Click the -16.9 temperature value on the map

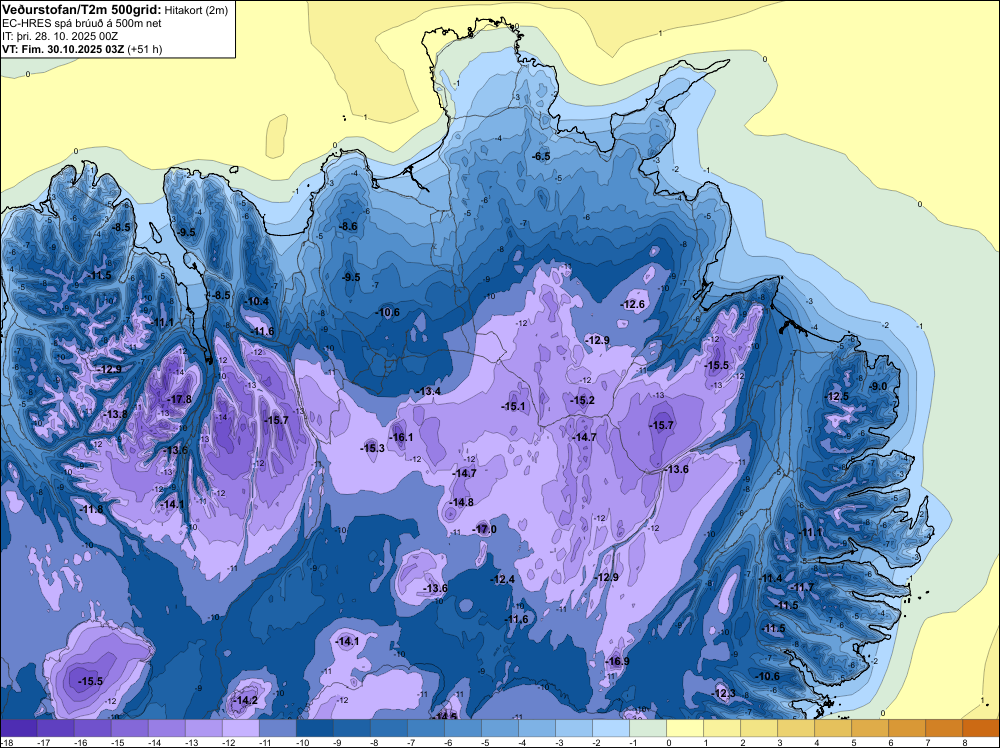[x=617, y=661]
